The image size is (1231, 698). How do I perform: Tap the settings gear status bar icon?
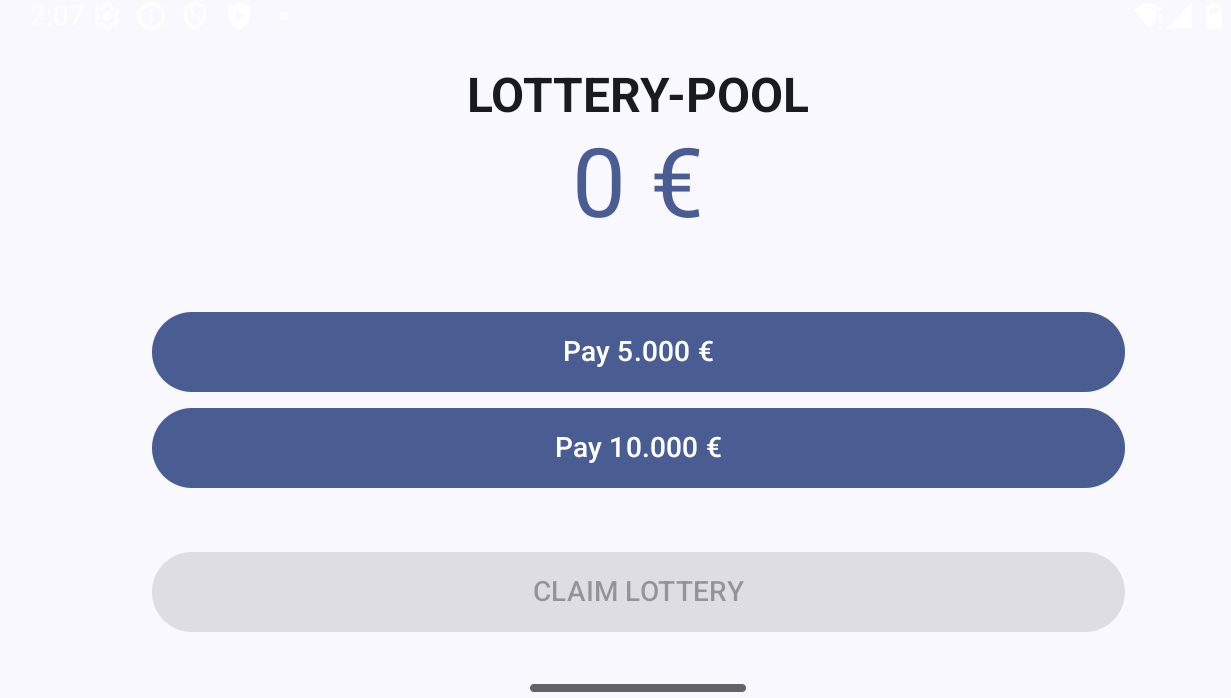107,16
